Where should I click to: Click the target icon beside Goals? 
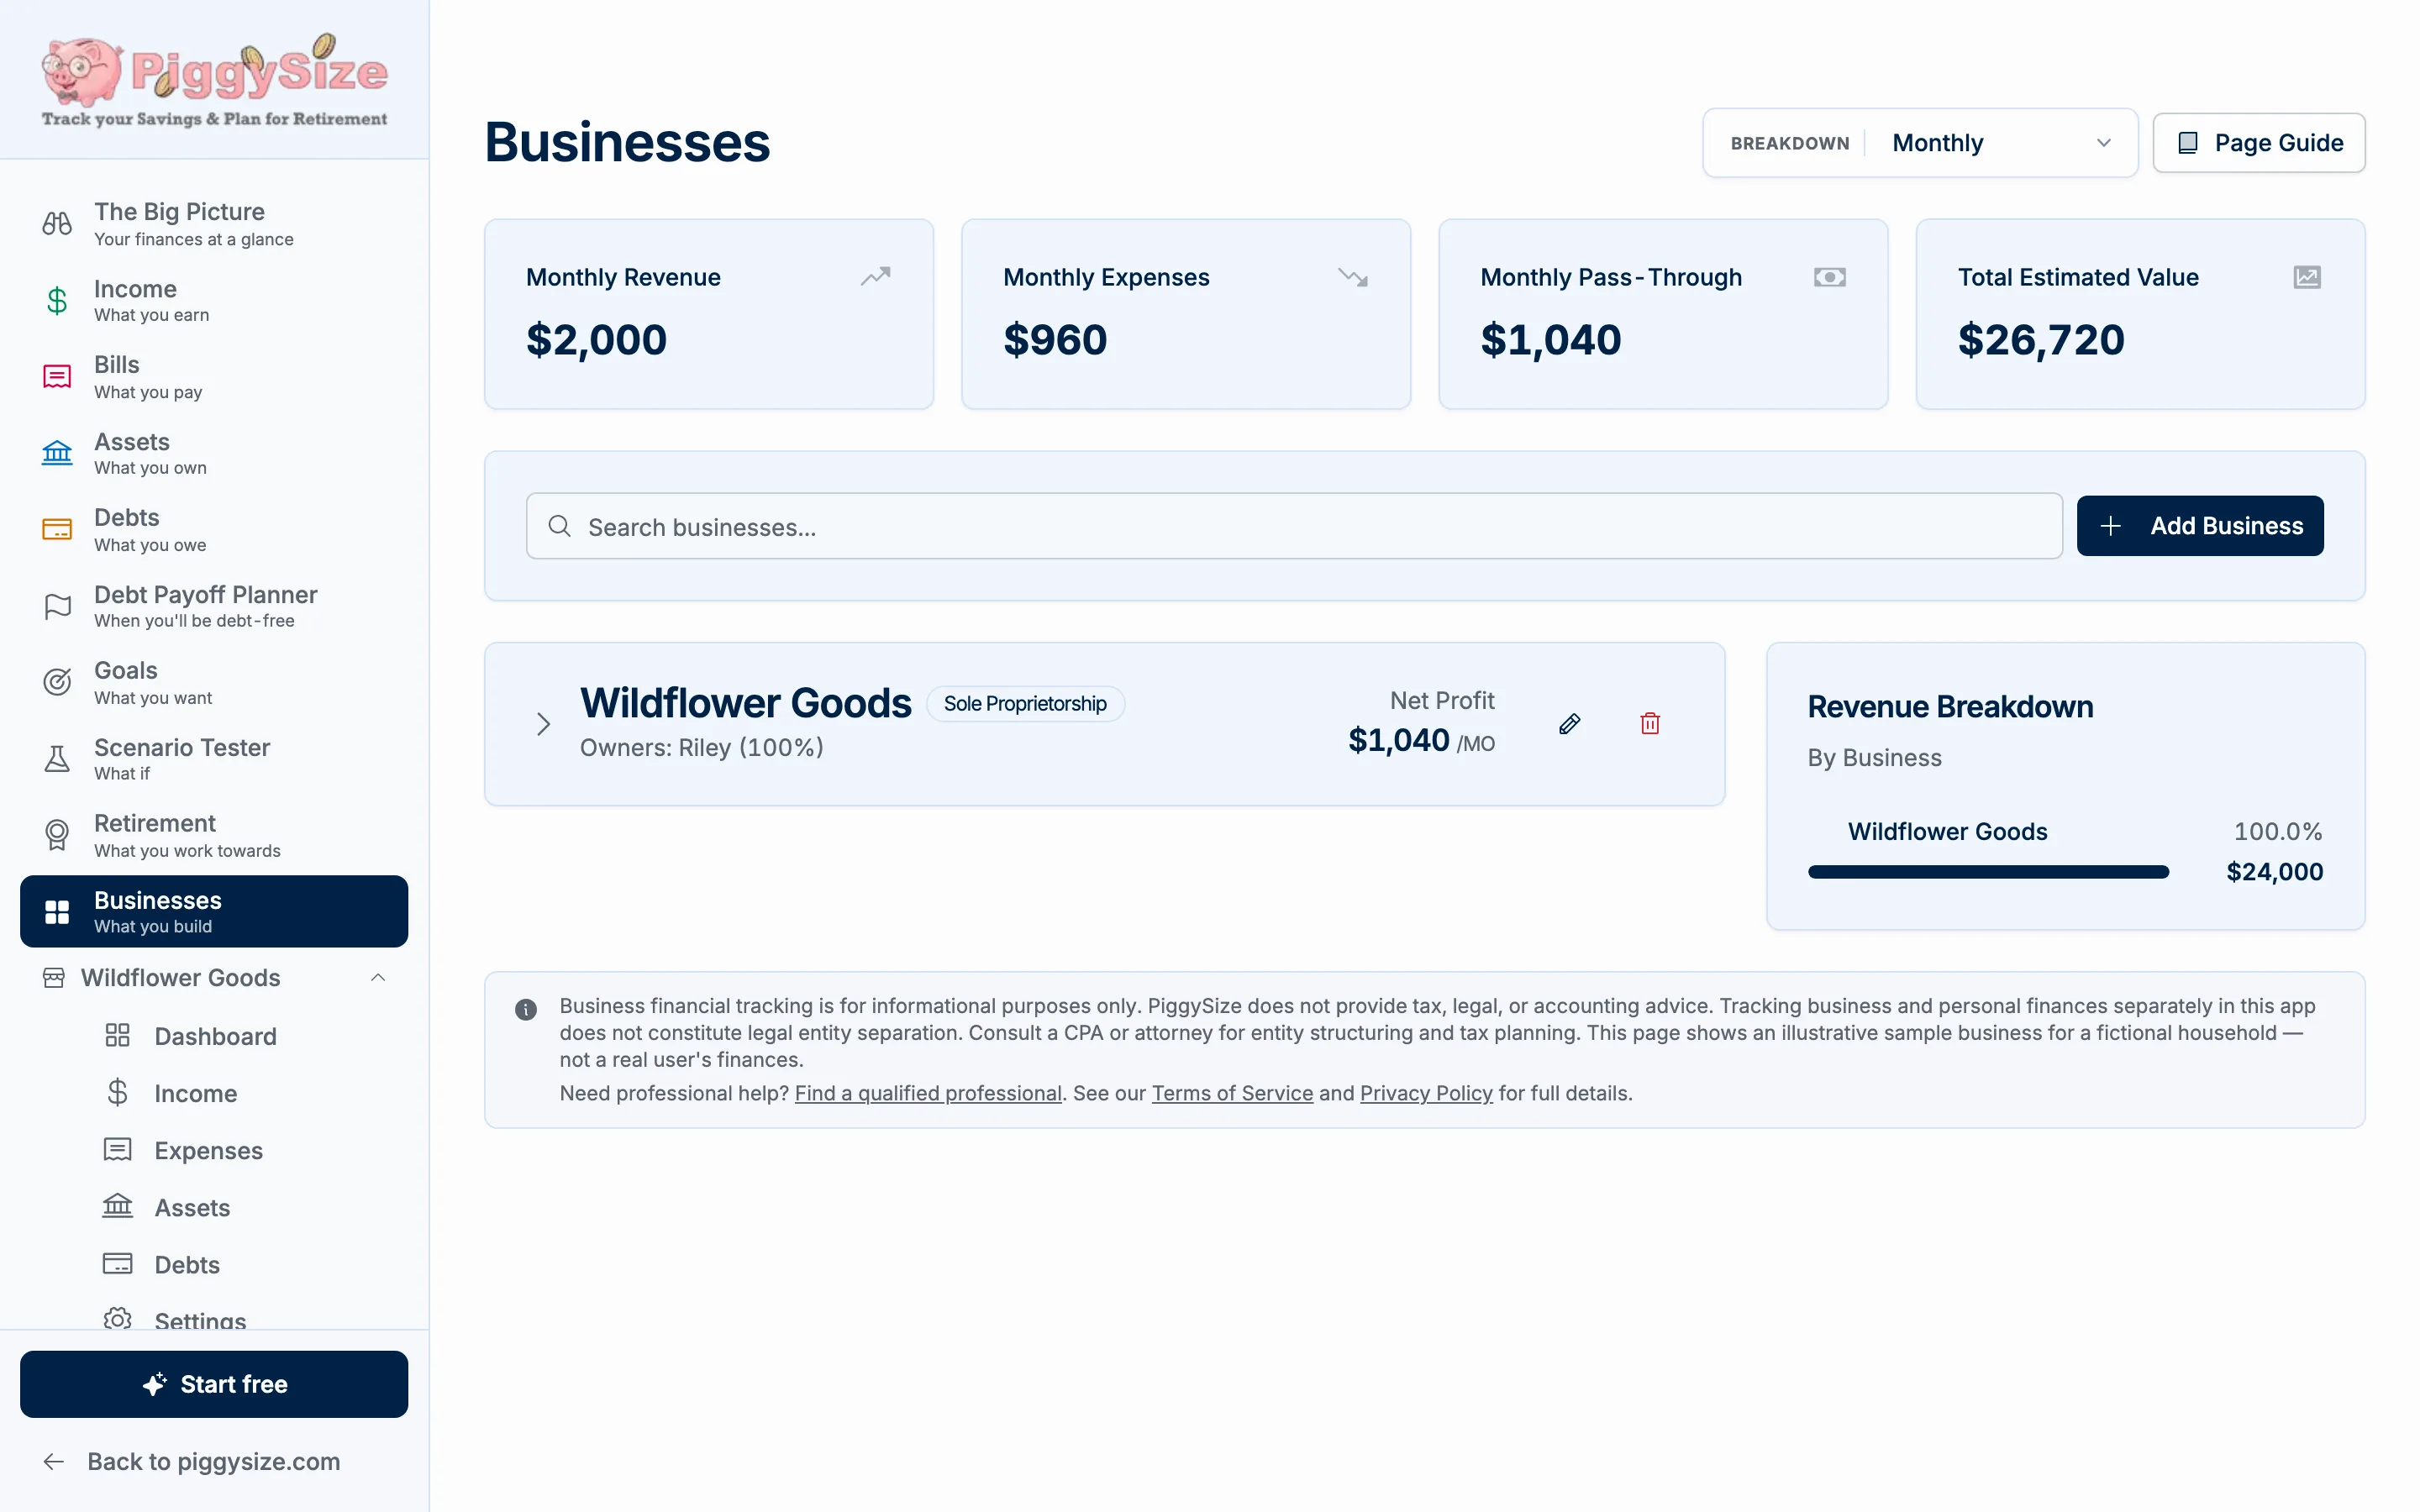click(57, 682)
